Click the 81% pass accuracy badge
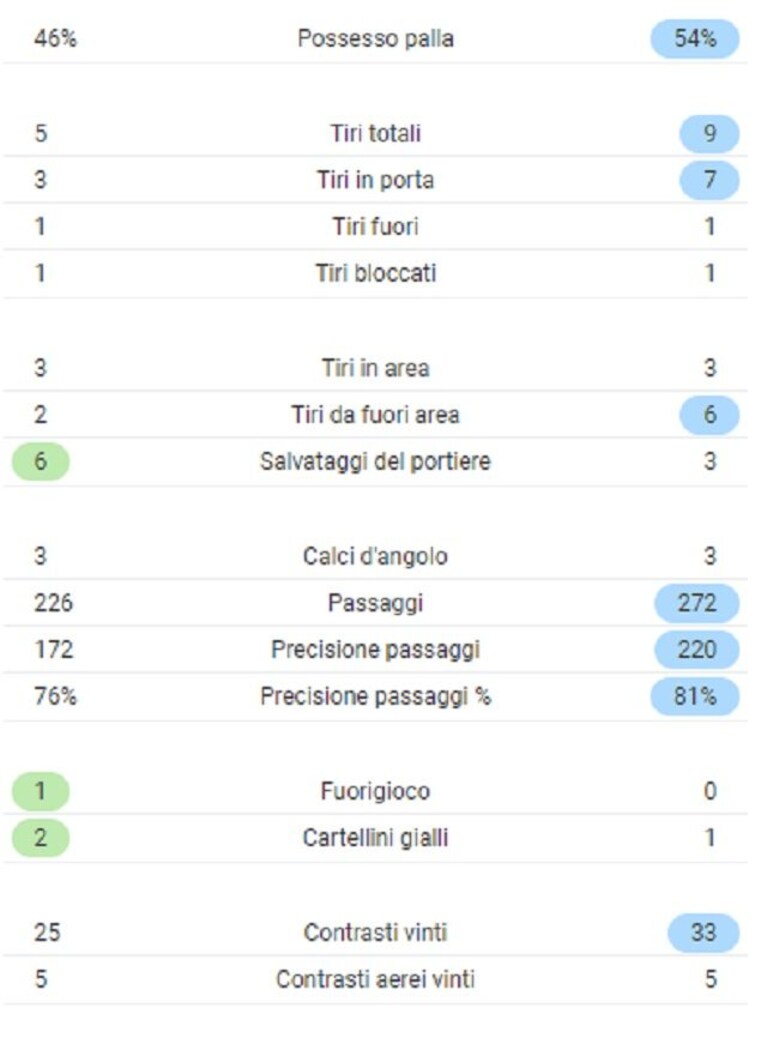The height and width of the screenshot is (1038, 767). [x=695, y=696]
